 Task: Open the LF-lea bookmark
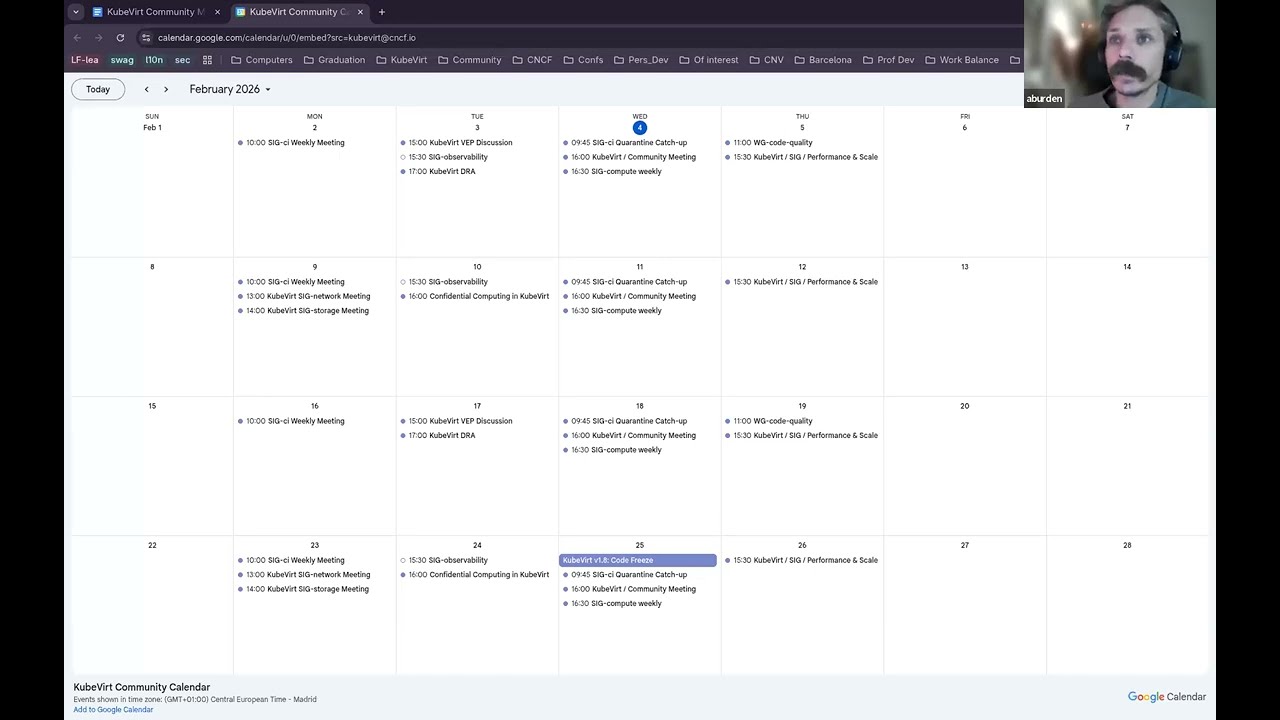pos(85,60)
